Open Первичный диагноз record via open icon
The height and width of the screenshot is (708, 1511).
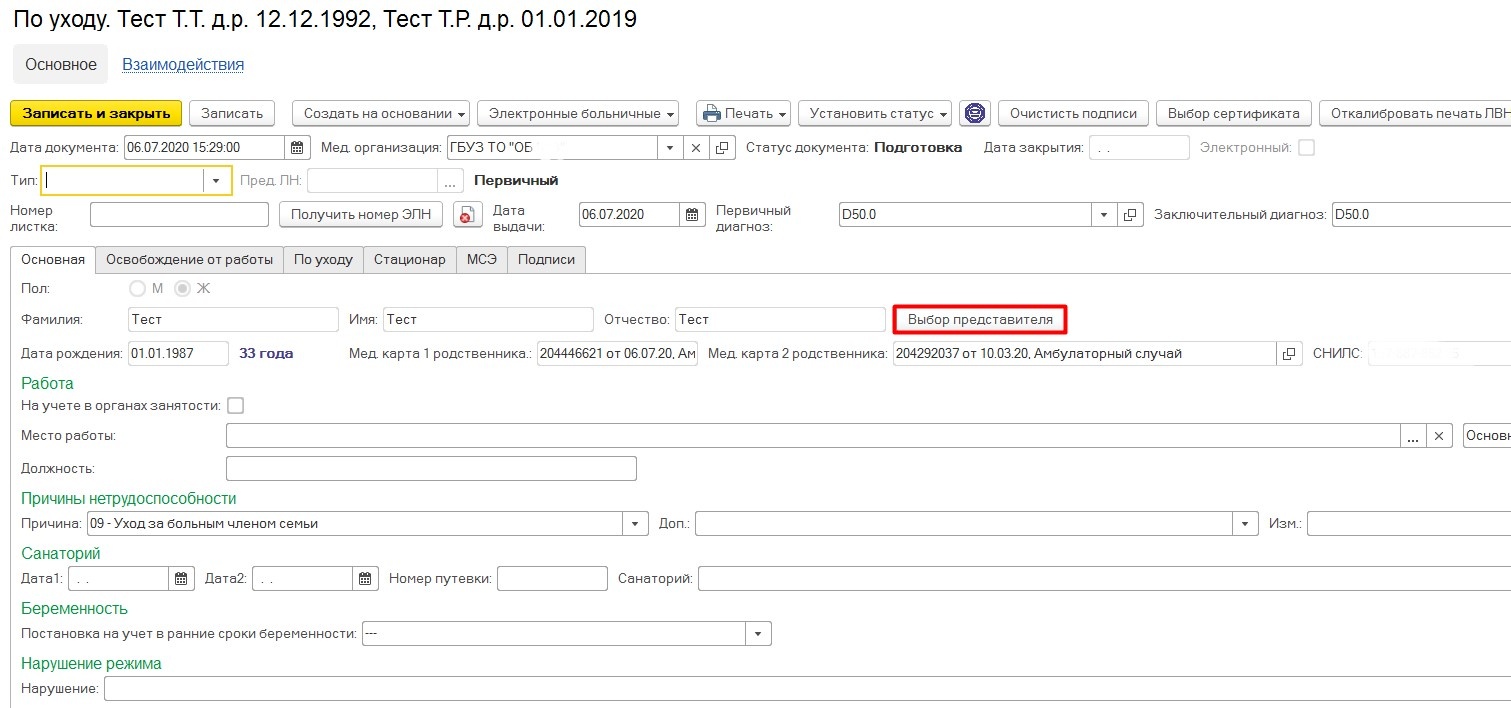pos(1130,215)
